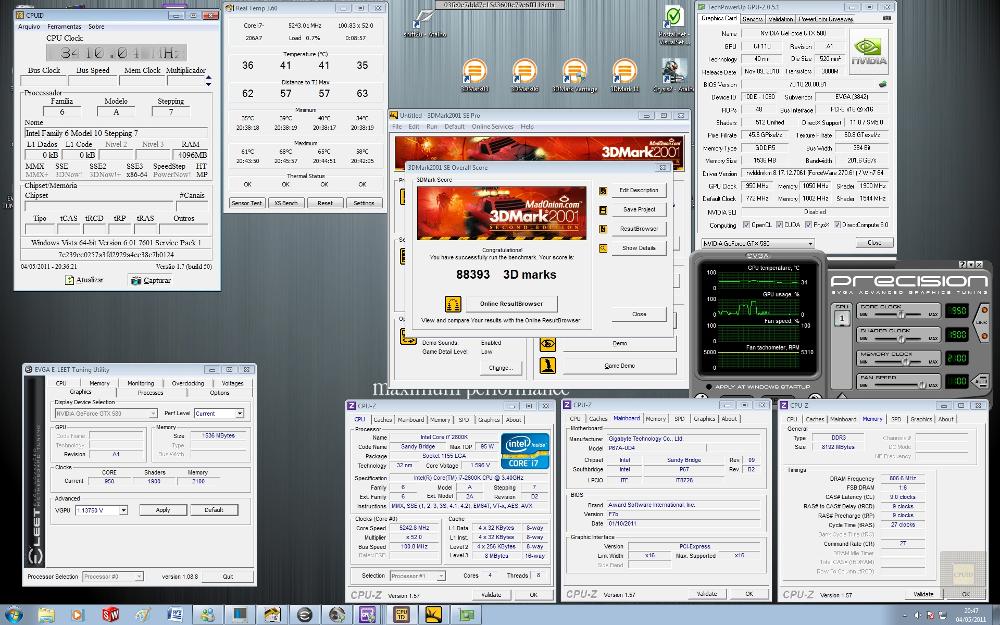1000x625 pixels.
Task: Adjust the Core Clock slider in Precision
Action: tap(899, 314)
